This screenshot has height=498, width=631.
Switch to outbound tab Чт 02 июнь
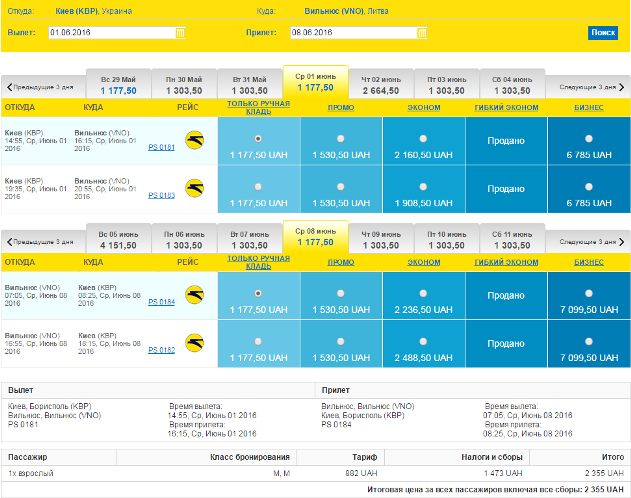point(381,84)
